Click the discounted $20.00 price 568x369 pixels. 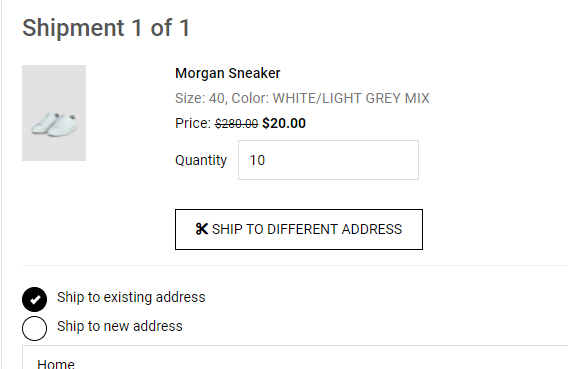pos(284,123)
